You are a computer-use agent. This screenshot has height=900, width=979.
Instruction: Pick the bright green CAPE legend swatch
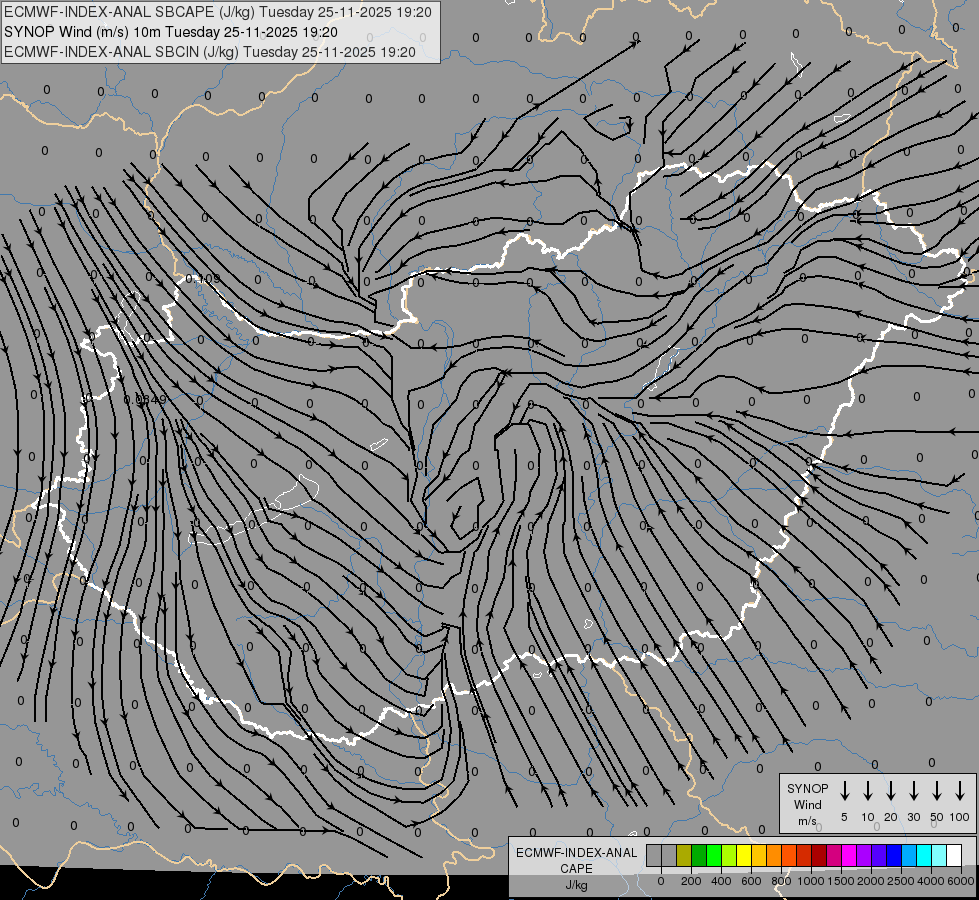pyautogui.click(x=714, y=855)
